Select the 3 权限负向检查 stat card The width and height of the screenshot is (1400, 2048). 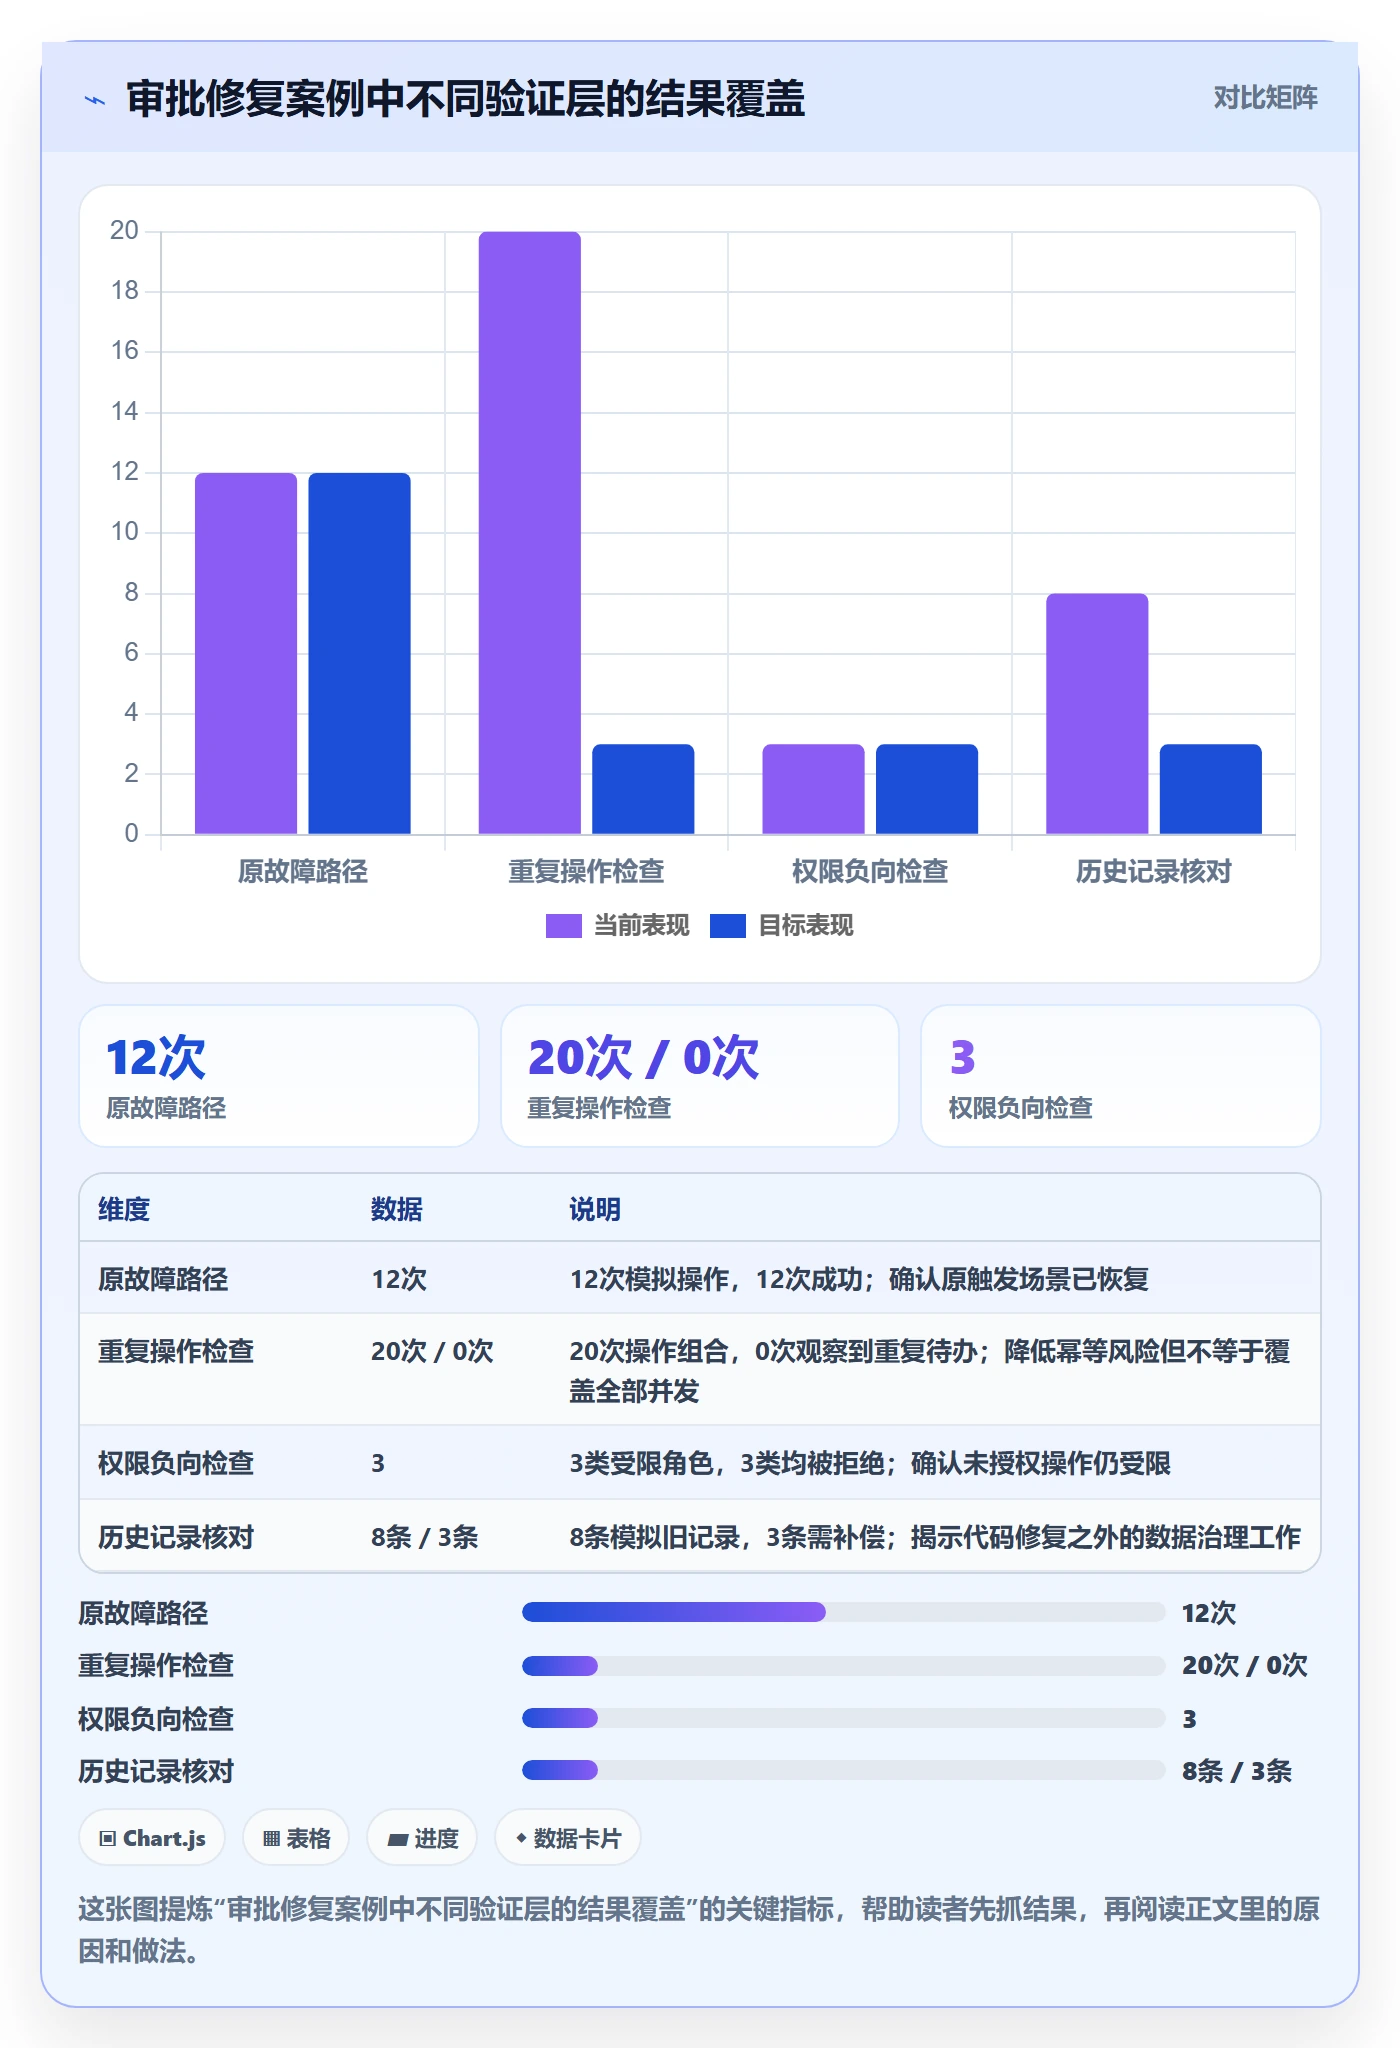(x=1121, y=1076)
